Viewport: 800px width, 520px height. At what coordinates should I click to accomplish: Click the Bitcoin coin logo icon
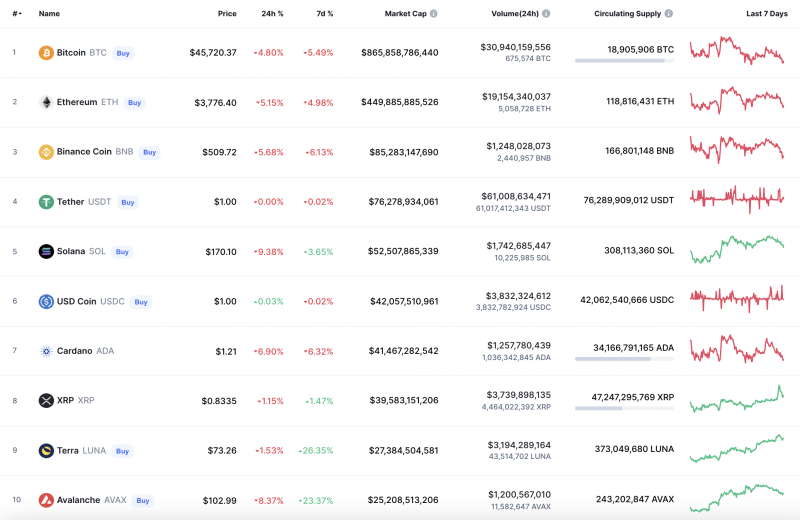(45, 52)
